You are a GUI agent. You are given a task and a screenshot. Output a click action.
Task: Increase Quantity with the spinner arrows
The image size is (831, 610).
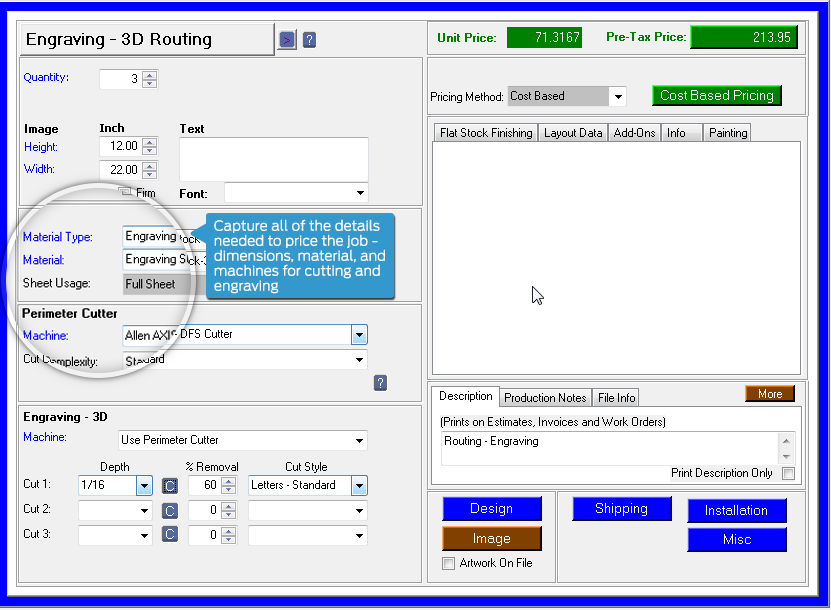click(x=149, y=75)
